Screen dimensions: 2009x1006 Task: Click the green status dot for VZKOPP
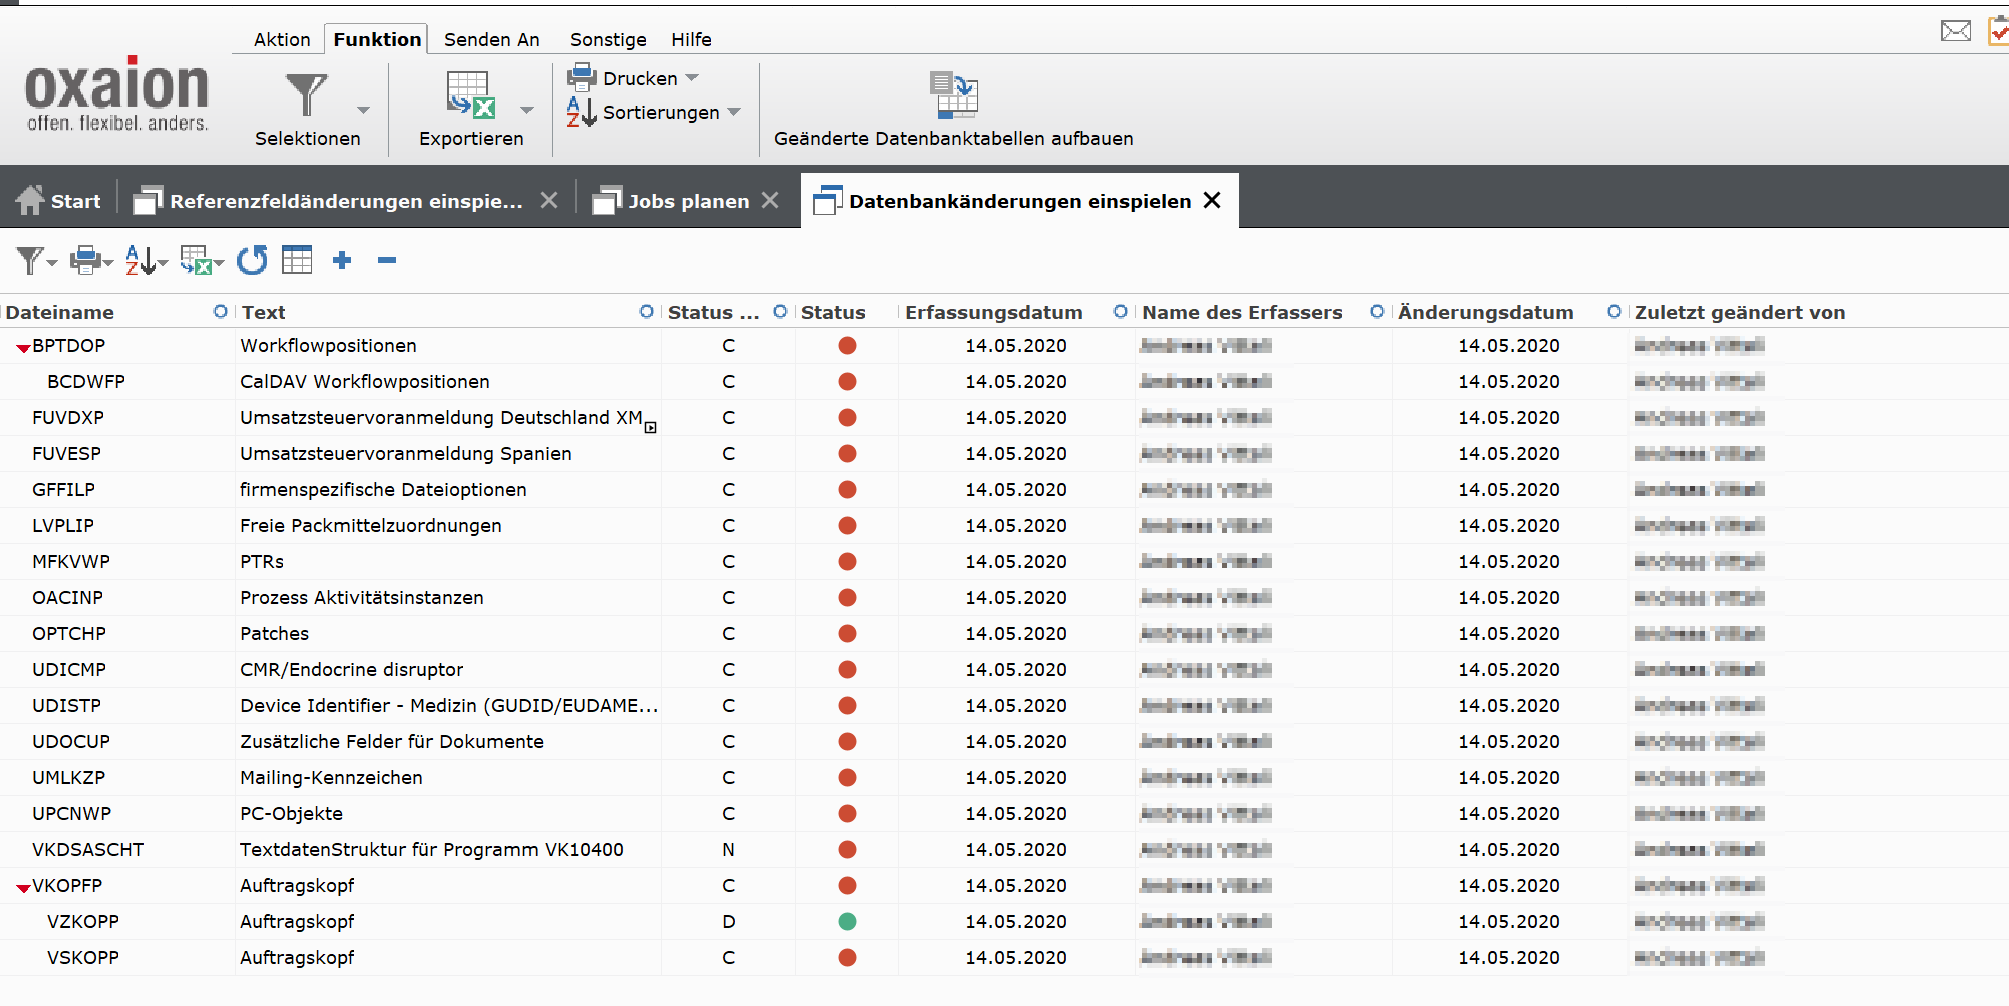(x=847, y=922)
